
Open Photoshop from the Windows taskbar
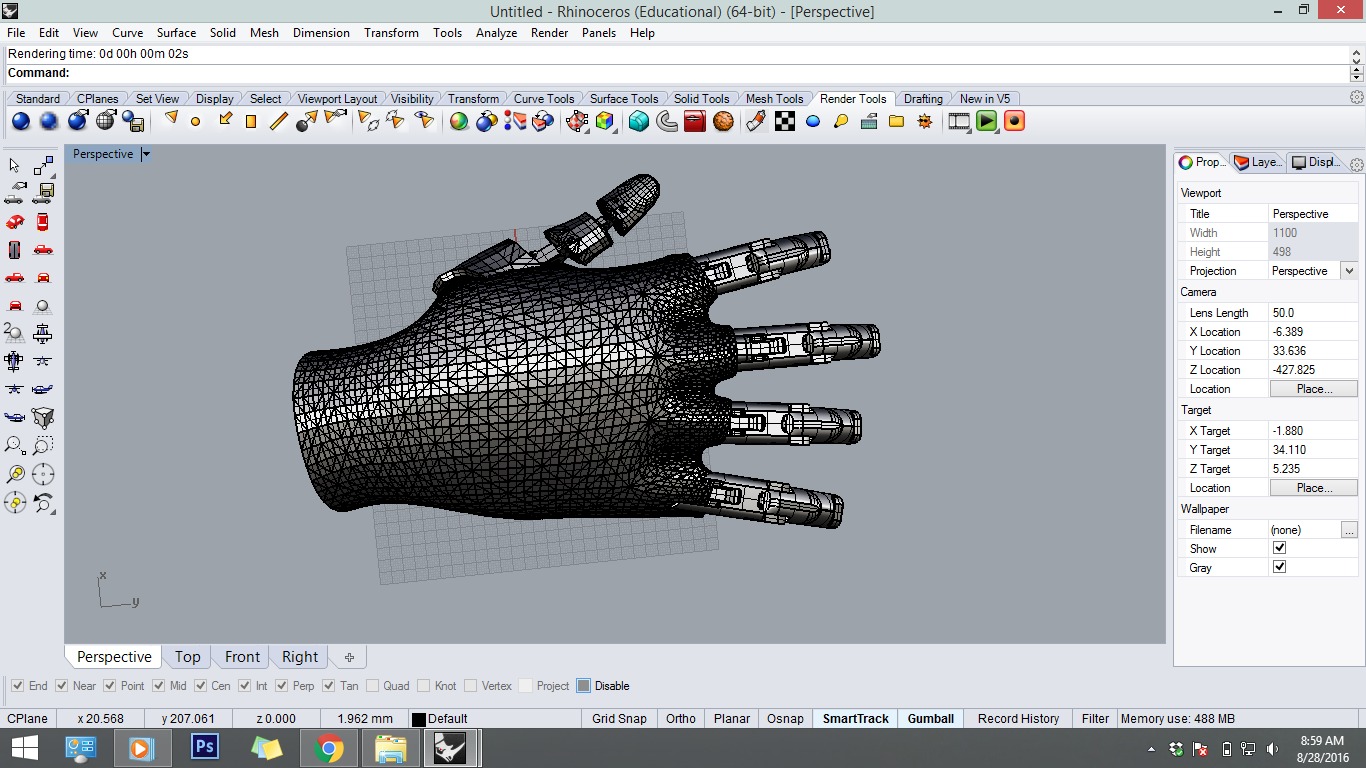coord(205,748)
